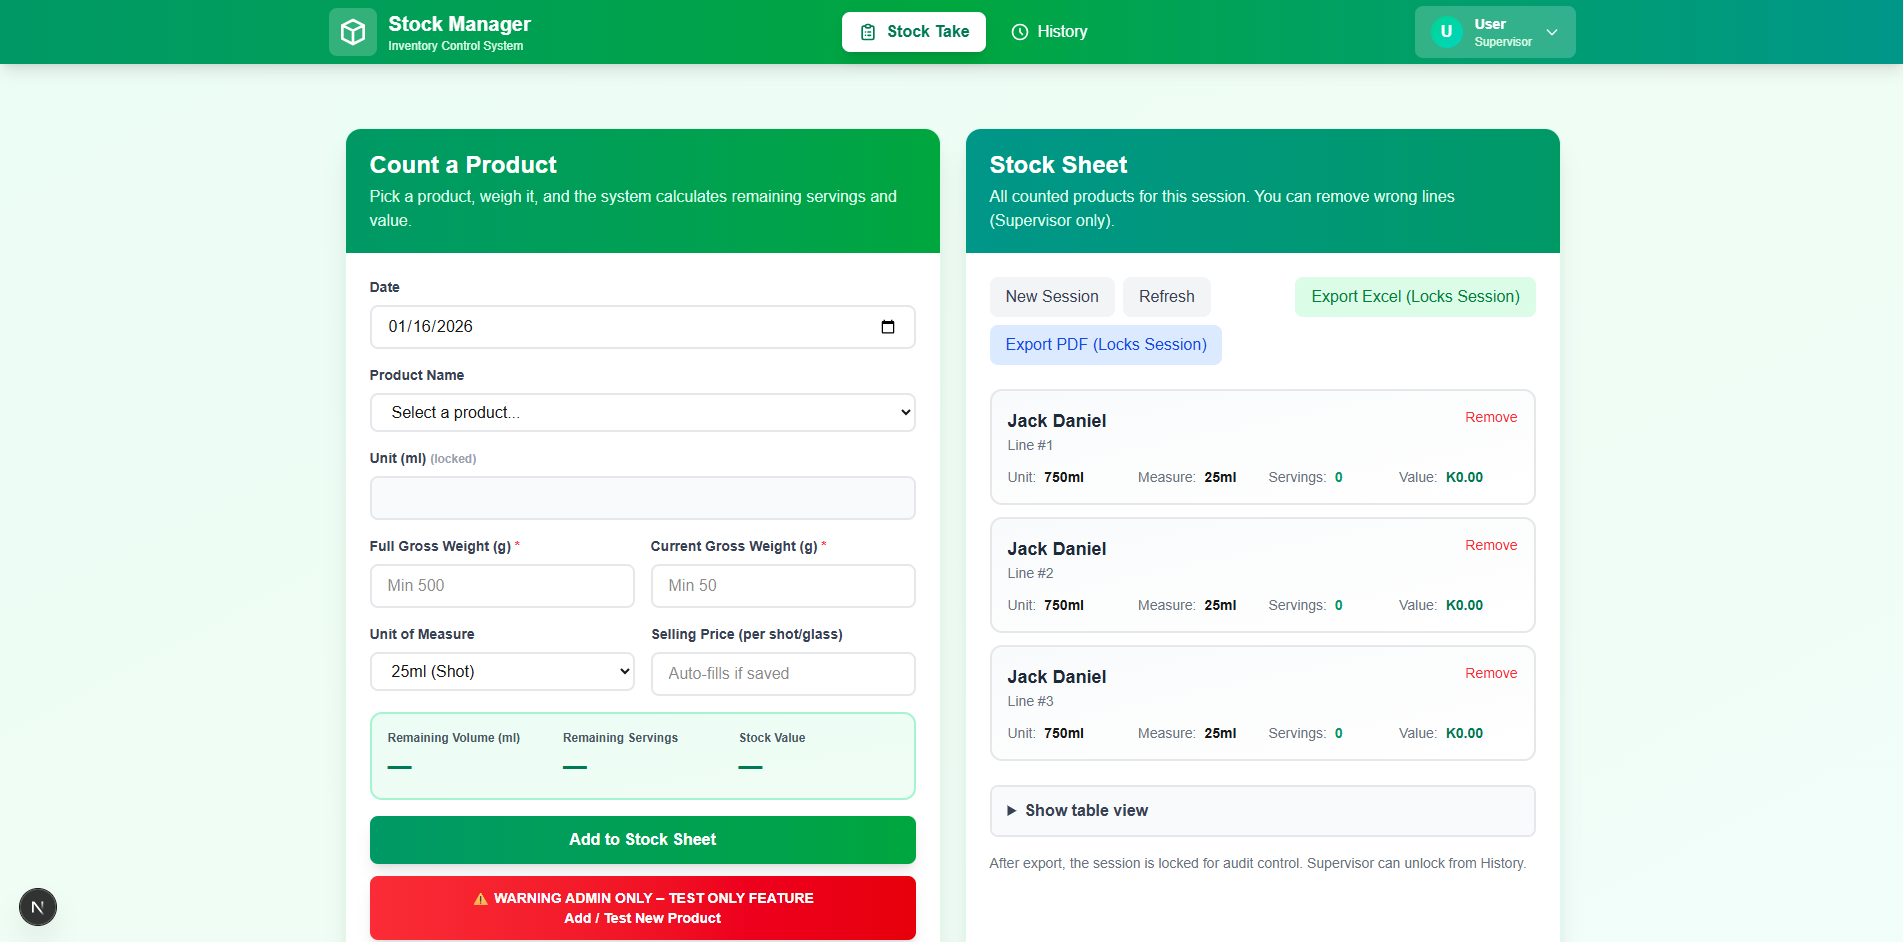
Task: Click the admin Add / Test New Product button
Action: [x=642, y=908]
